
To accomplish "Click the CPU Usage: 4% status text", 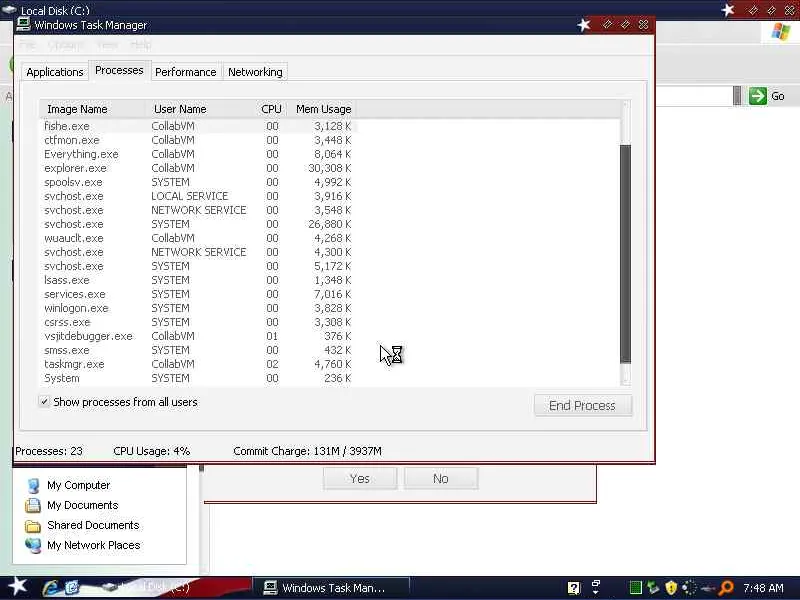I will 152,451.
